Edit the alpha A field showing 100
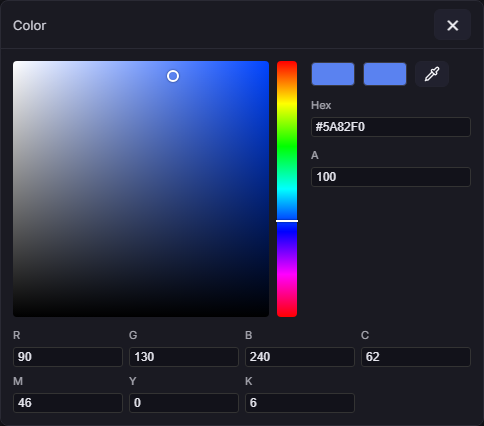This screenshot has height=426, width=484. point(391,177)
